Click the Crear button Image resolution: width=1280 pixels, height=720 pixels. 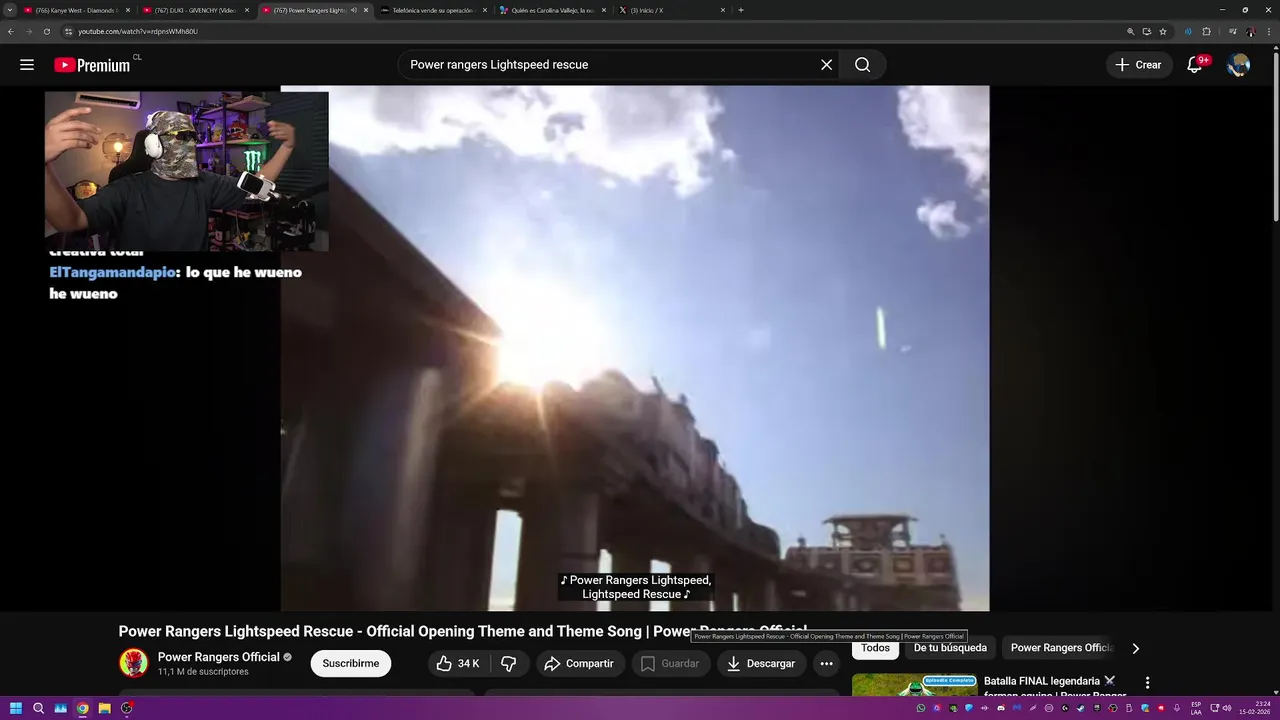pyautogui.click(x=1139, y=65)
